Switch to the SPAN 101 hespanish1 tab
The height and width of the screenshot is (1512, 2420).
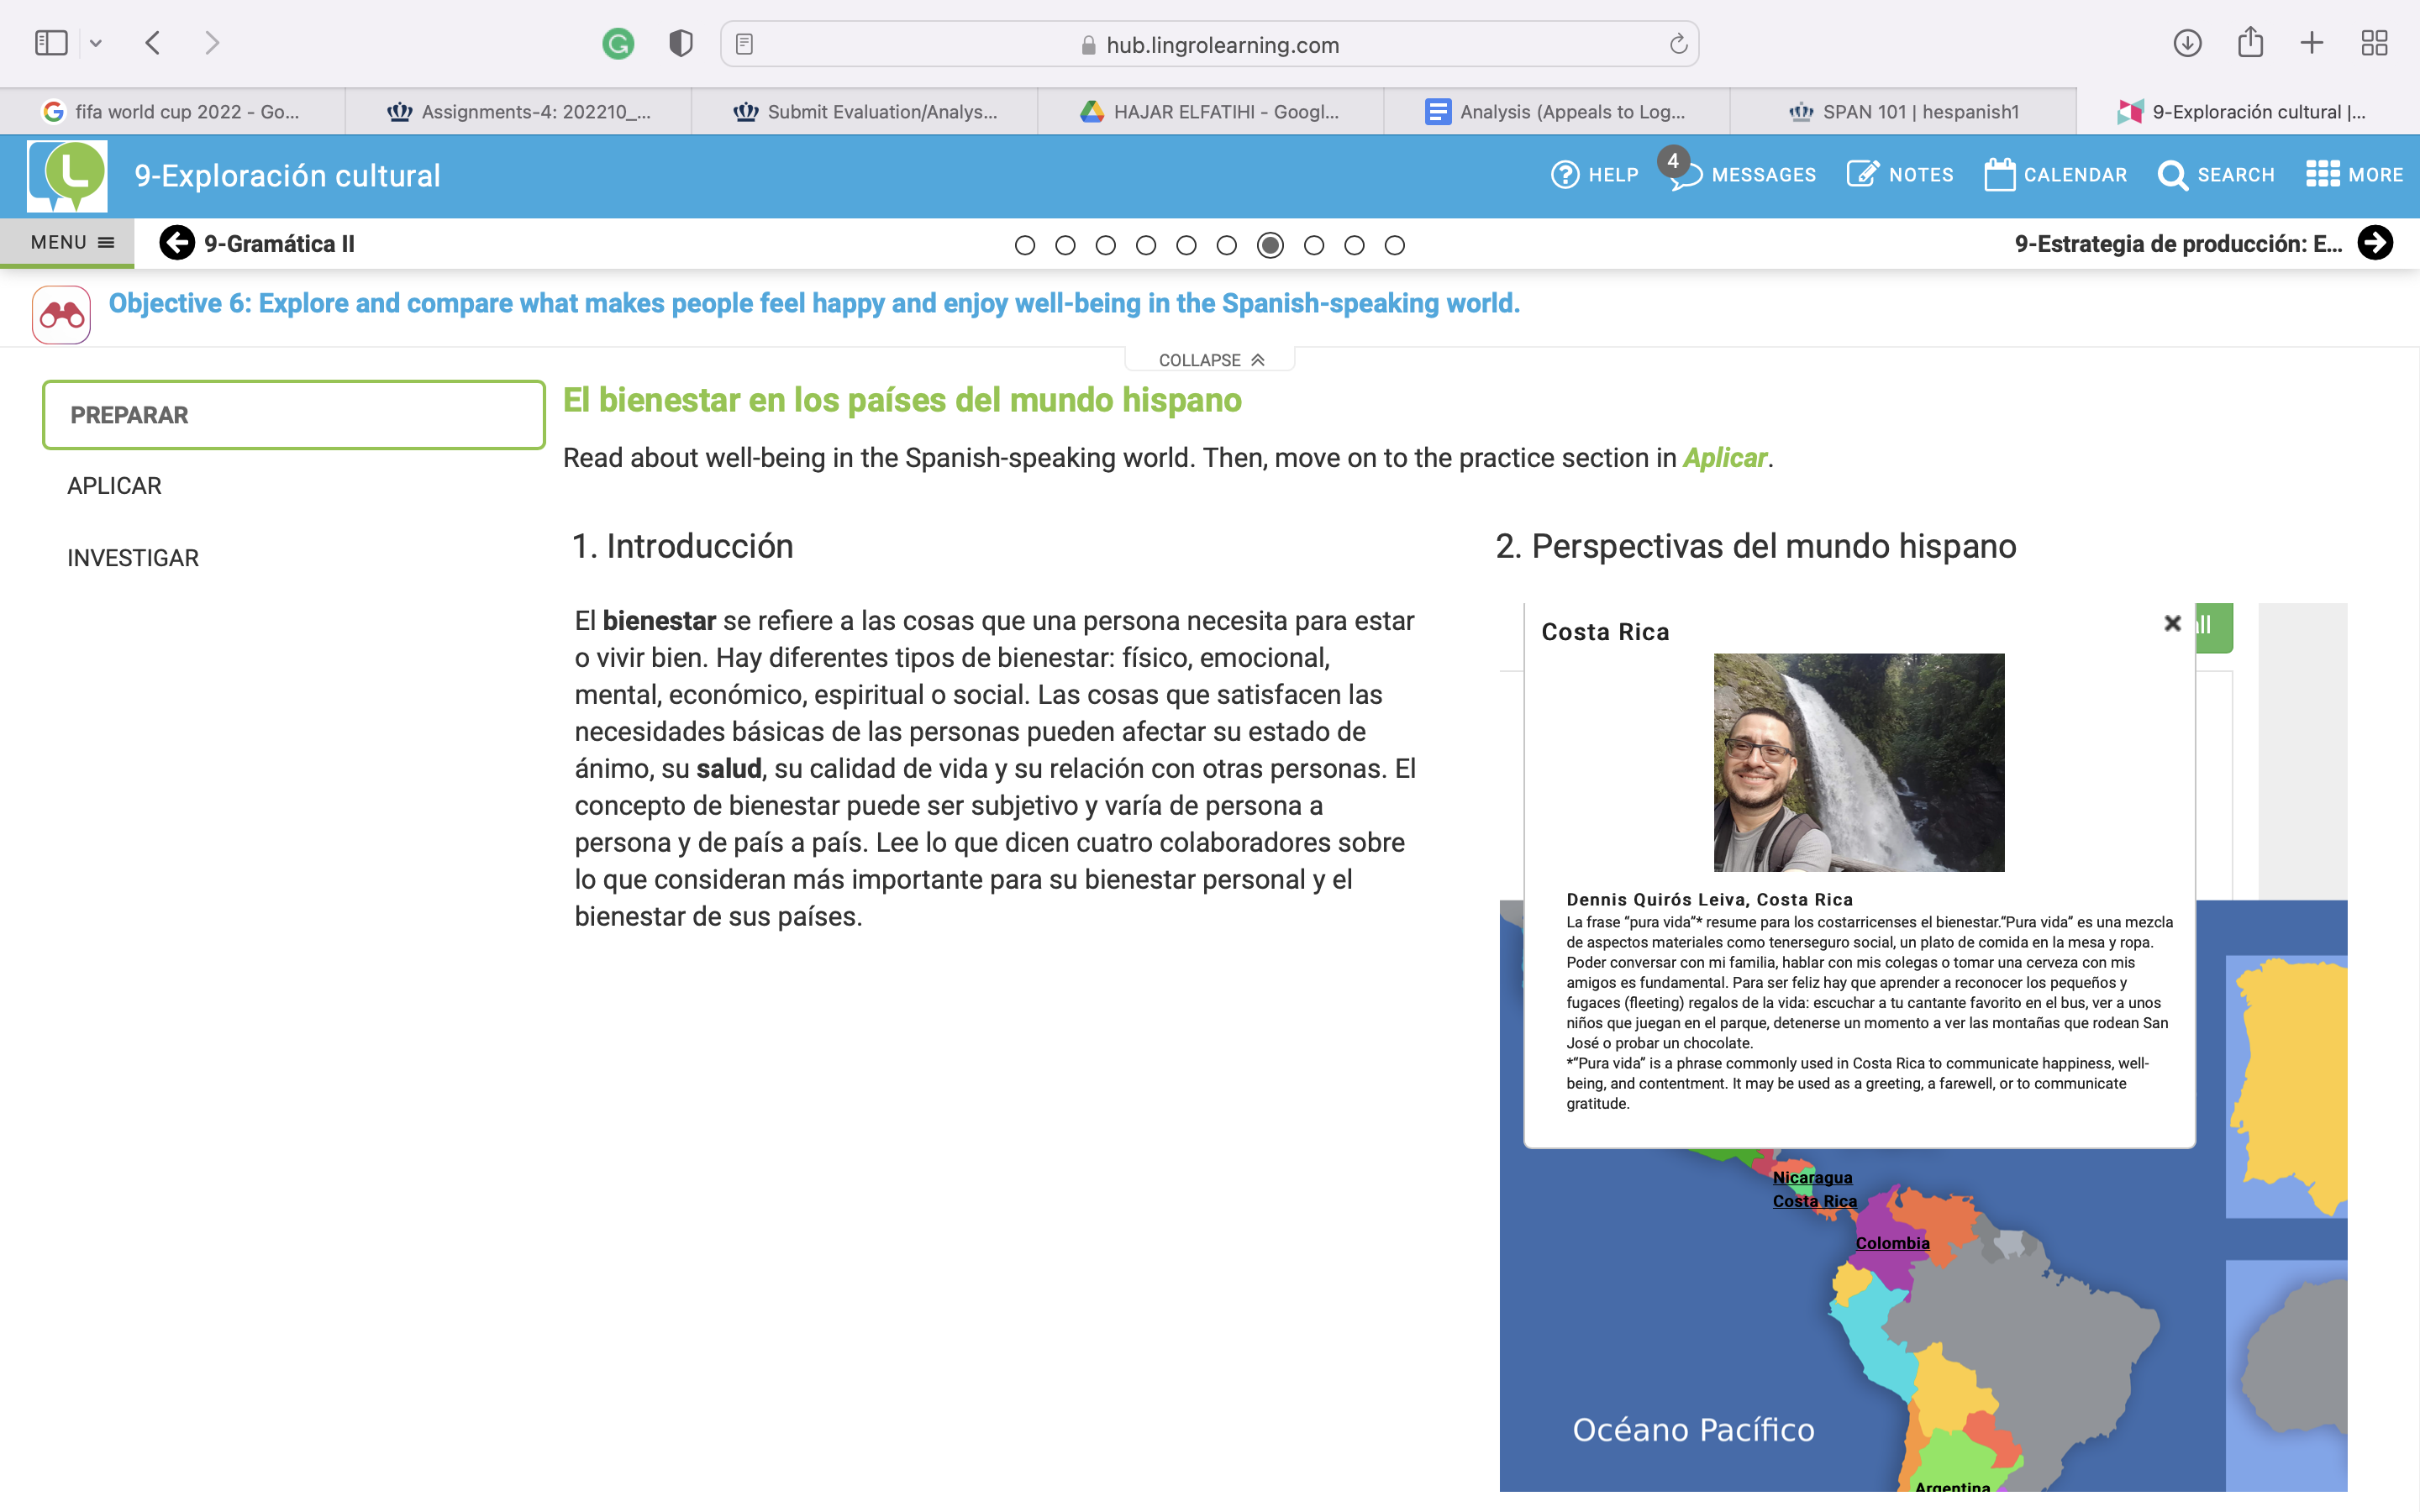coord(1902,111)
